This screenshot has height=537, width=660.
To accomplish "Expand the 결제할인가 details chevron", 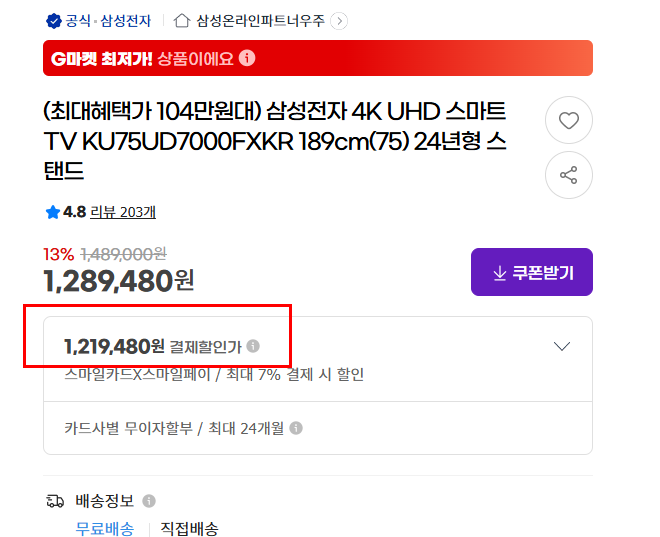I will pyautogui.click(x=562, y=346).
